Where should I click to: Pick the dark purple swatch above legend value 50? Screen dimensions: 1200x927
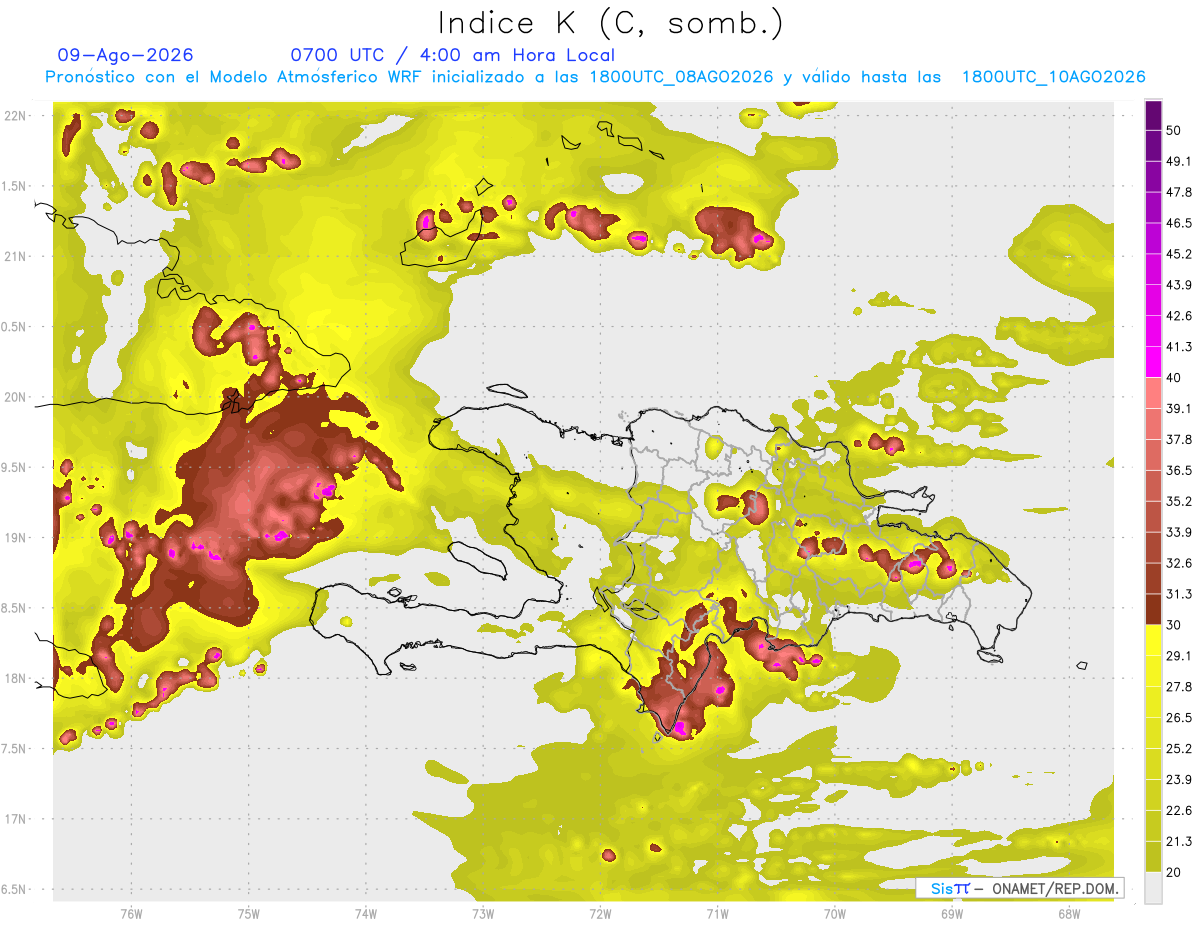(x=1153, y=115)
